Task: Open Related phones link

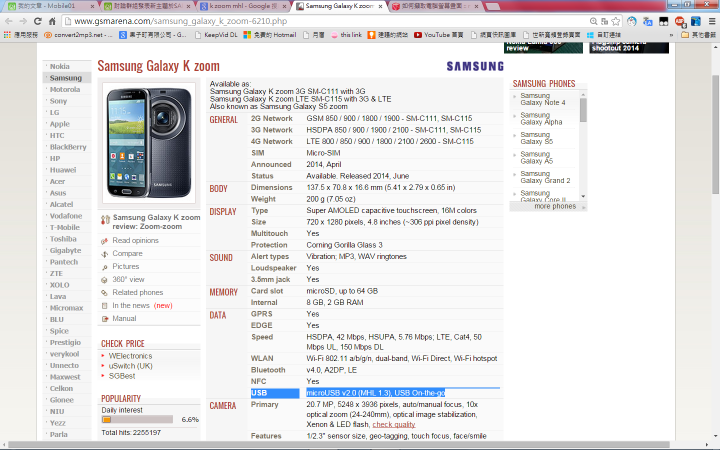Action: [138, 292]
